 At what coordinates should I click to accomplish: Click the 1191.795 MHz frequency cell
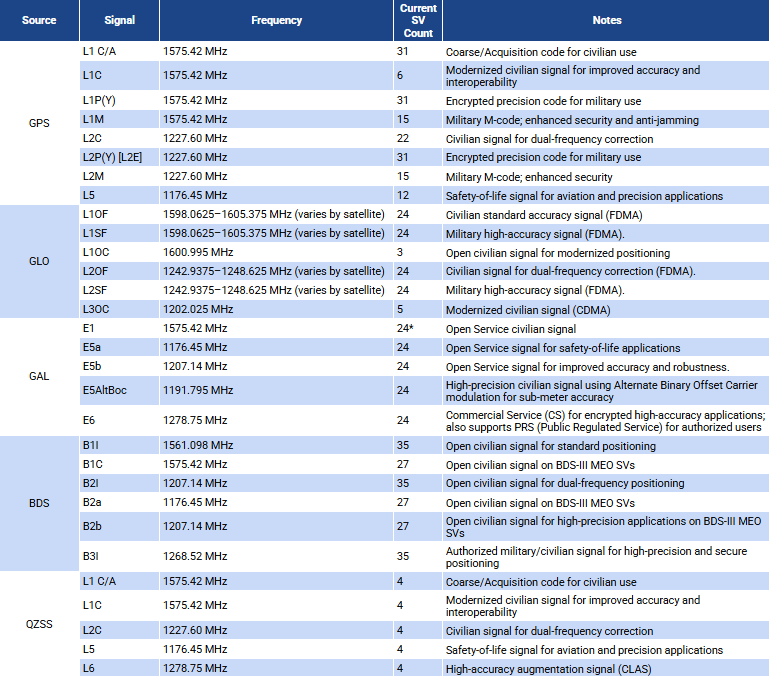pos(276,390)
